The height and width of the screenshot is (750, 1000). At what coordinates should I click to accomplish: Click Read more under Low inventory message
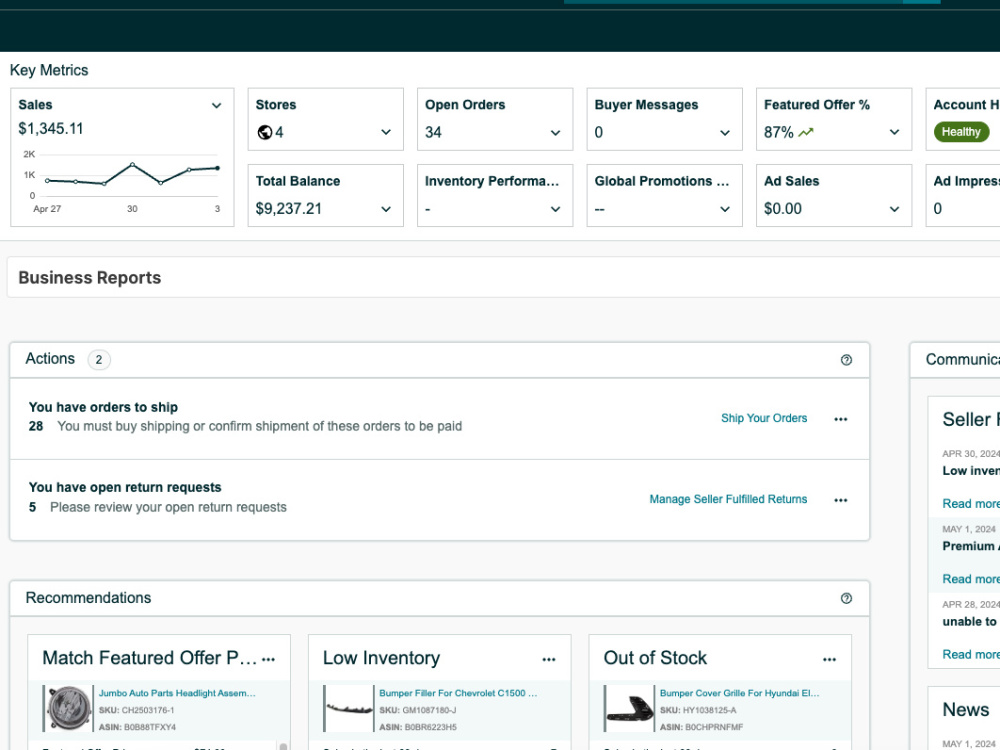[x=971, y=504]
